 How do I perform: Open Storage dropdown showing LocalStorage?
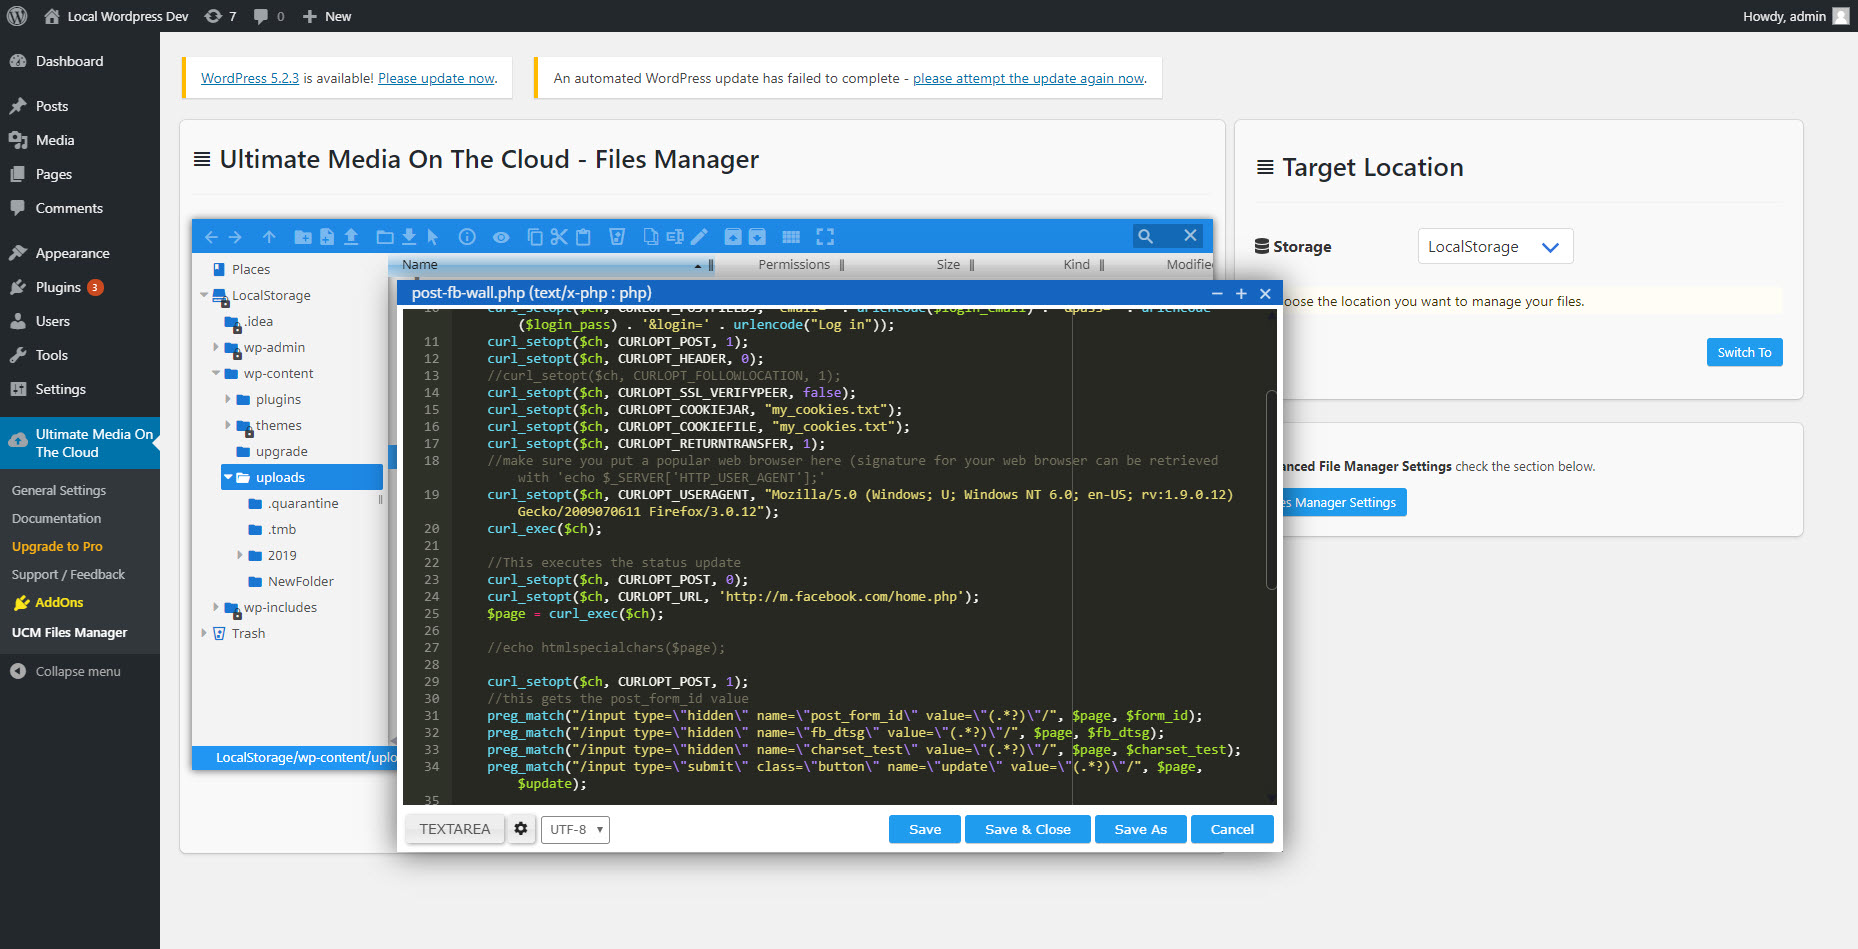click(1495, 247)
